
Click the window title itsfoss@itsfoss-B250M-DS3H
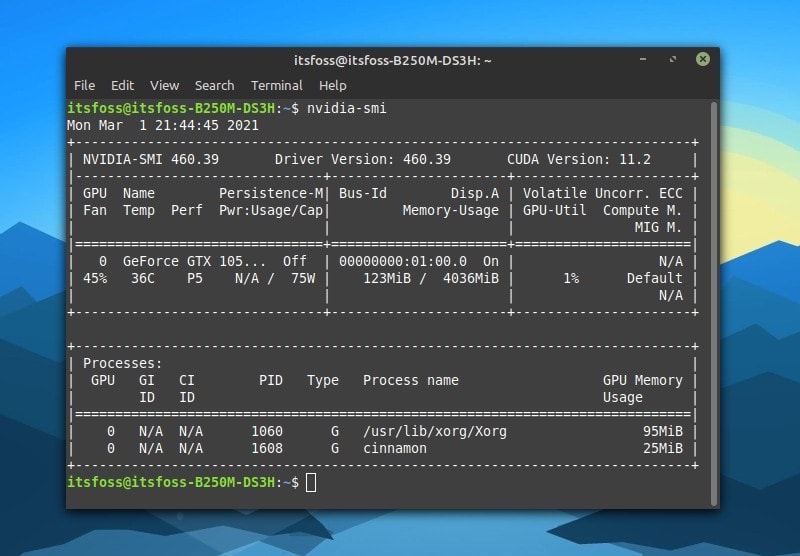pyautogui.click(x=392, y=61)
